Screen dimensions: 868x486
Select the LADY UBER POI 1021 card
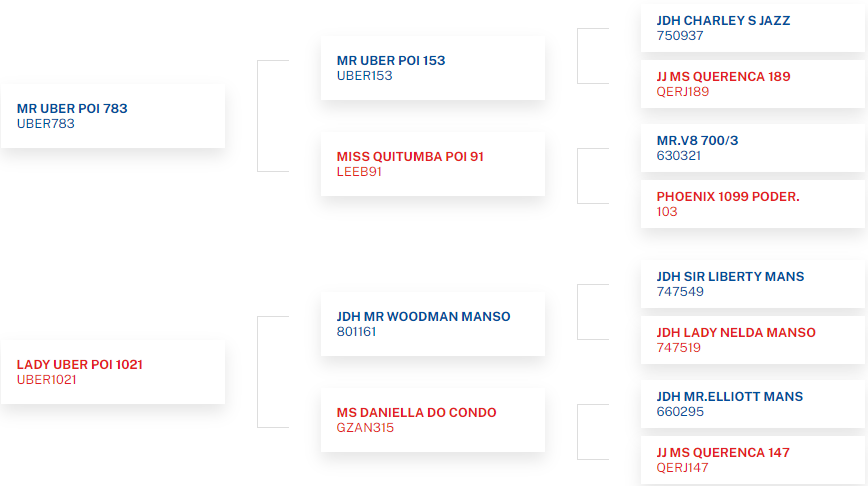coord(113,372)
